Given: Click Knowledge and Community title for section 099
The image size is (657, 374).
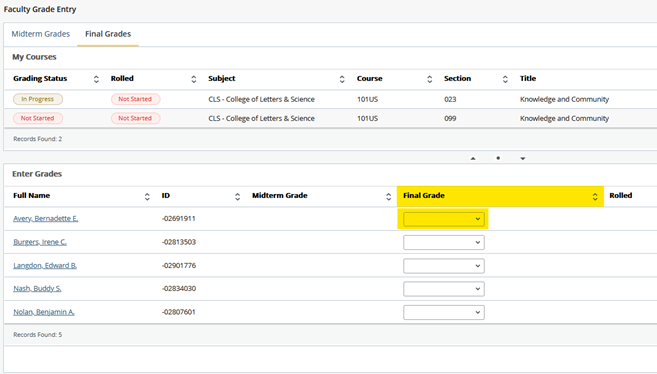Looking at the screenshot, I should pyautogui.click(x=564, y=119).
